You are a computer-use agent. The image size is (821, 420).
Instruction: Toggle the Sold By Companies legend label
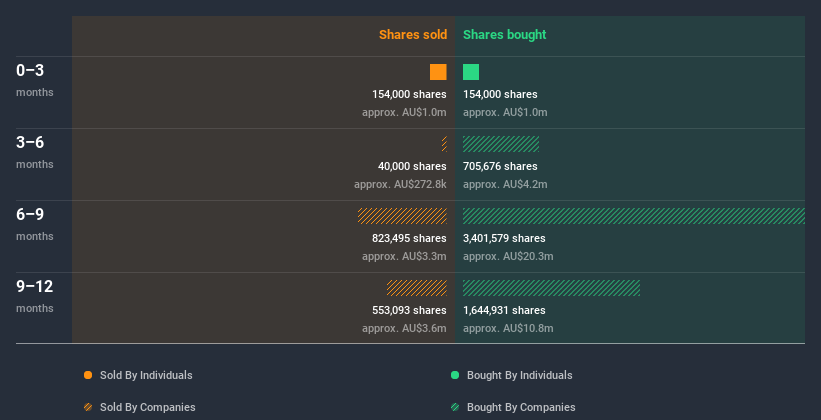point(147,407)
